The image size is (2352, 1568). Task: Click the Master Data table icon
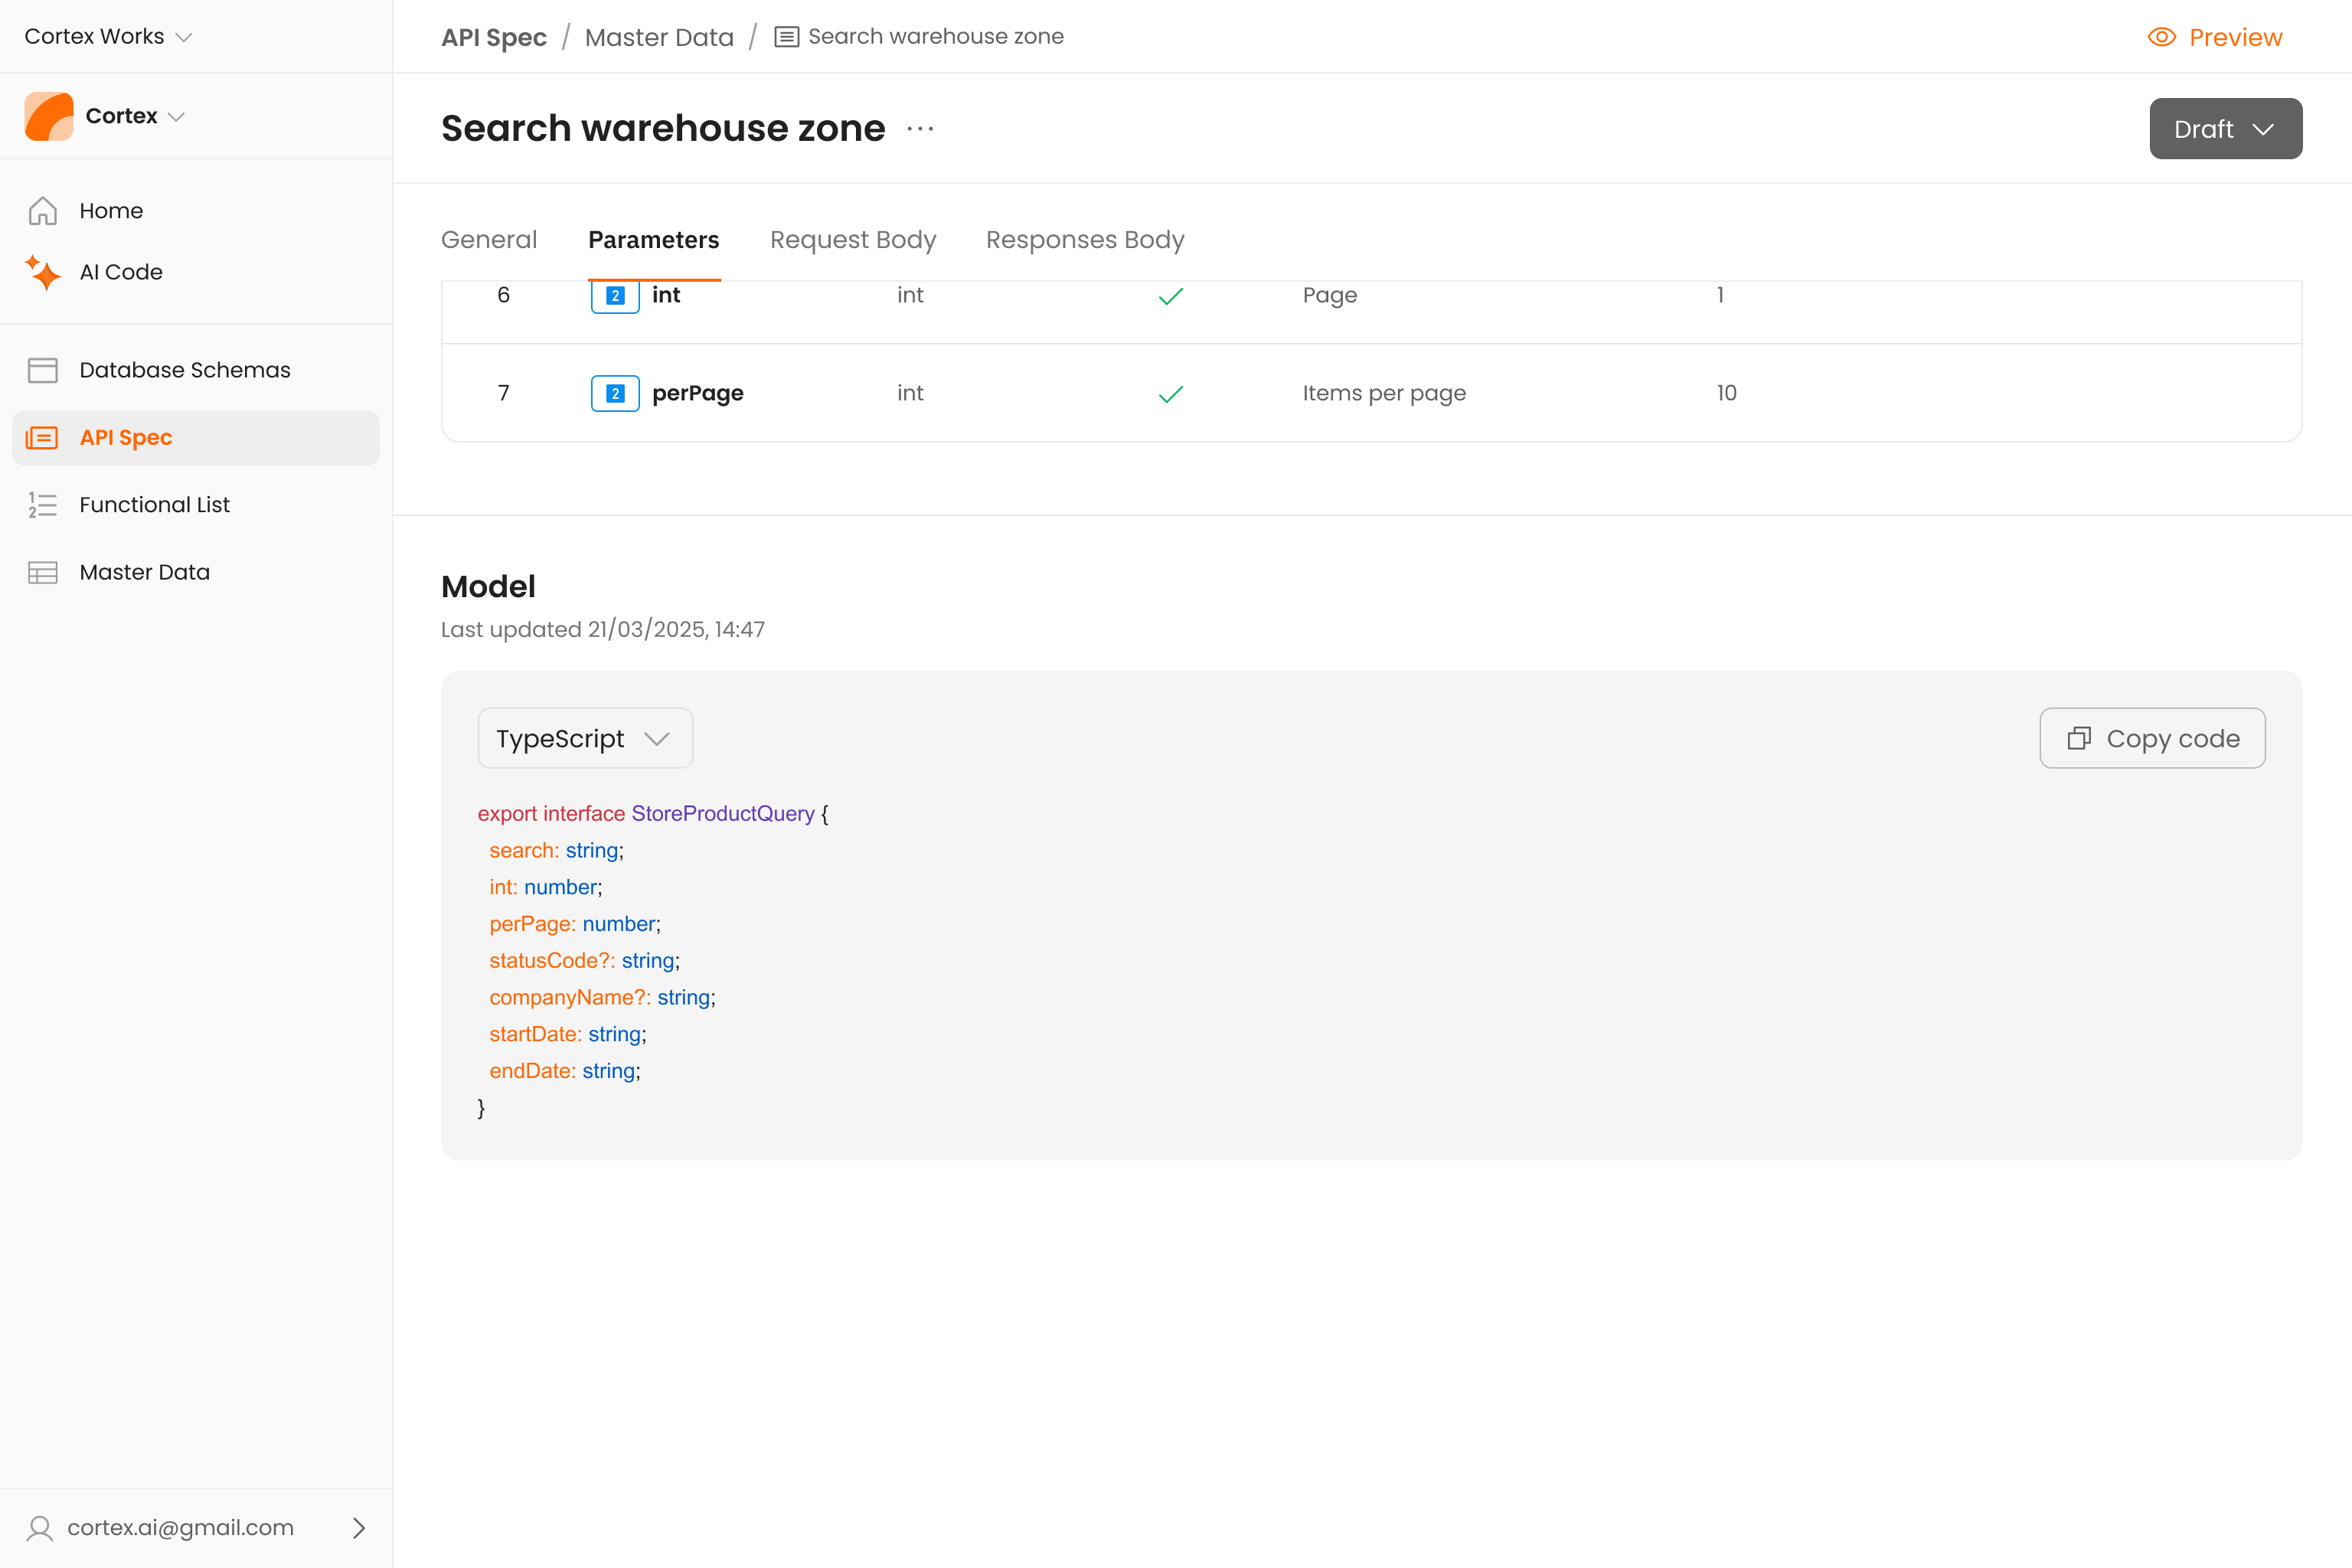[42, 572]
